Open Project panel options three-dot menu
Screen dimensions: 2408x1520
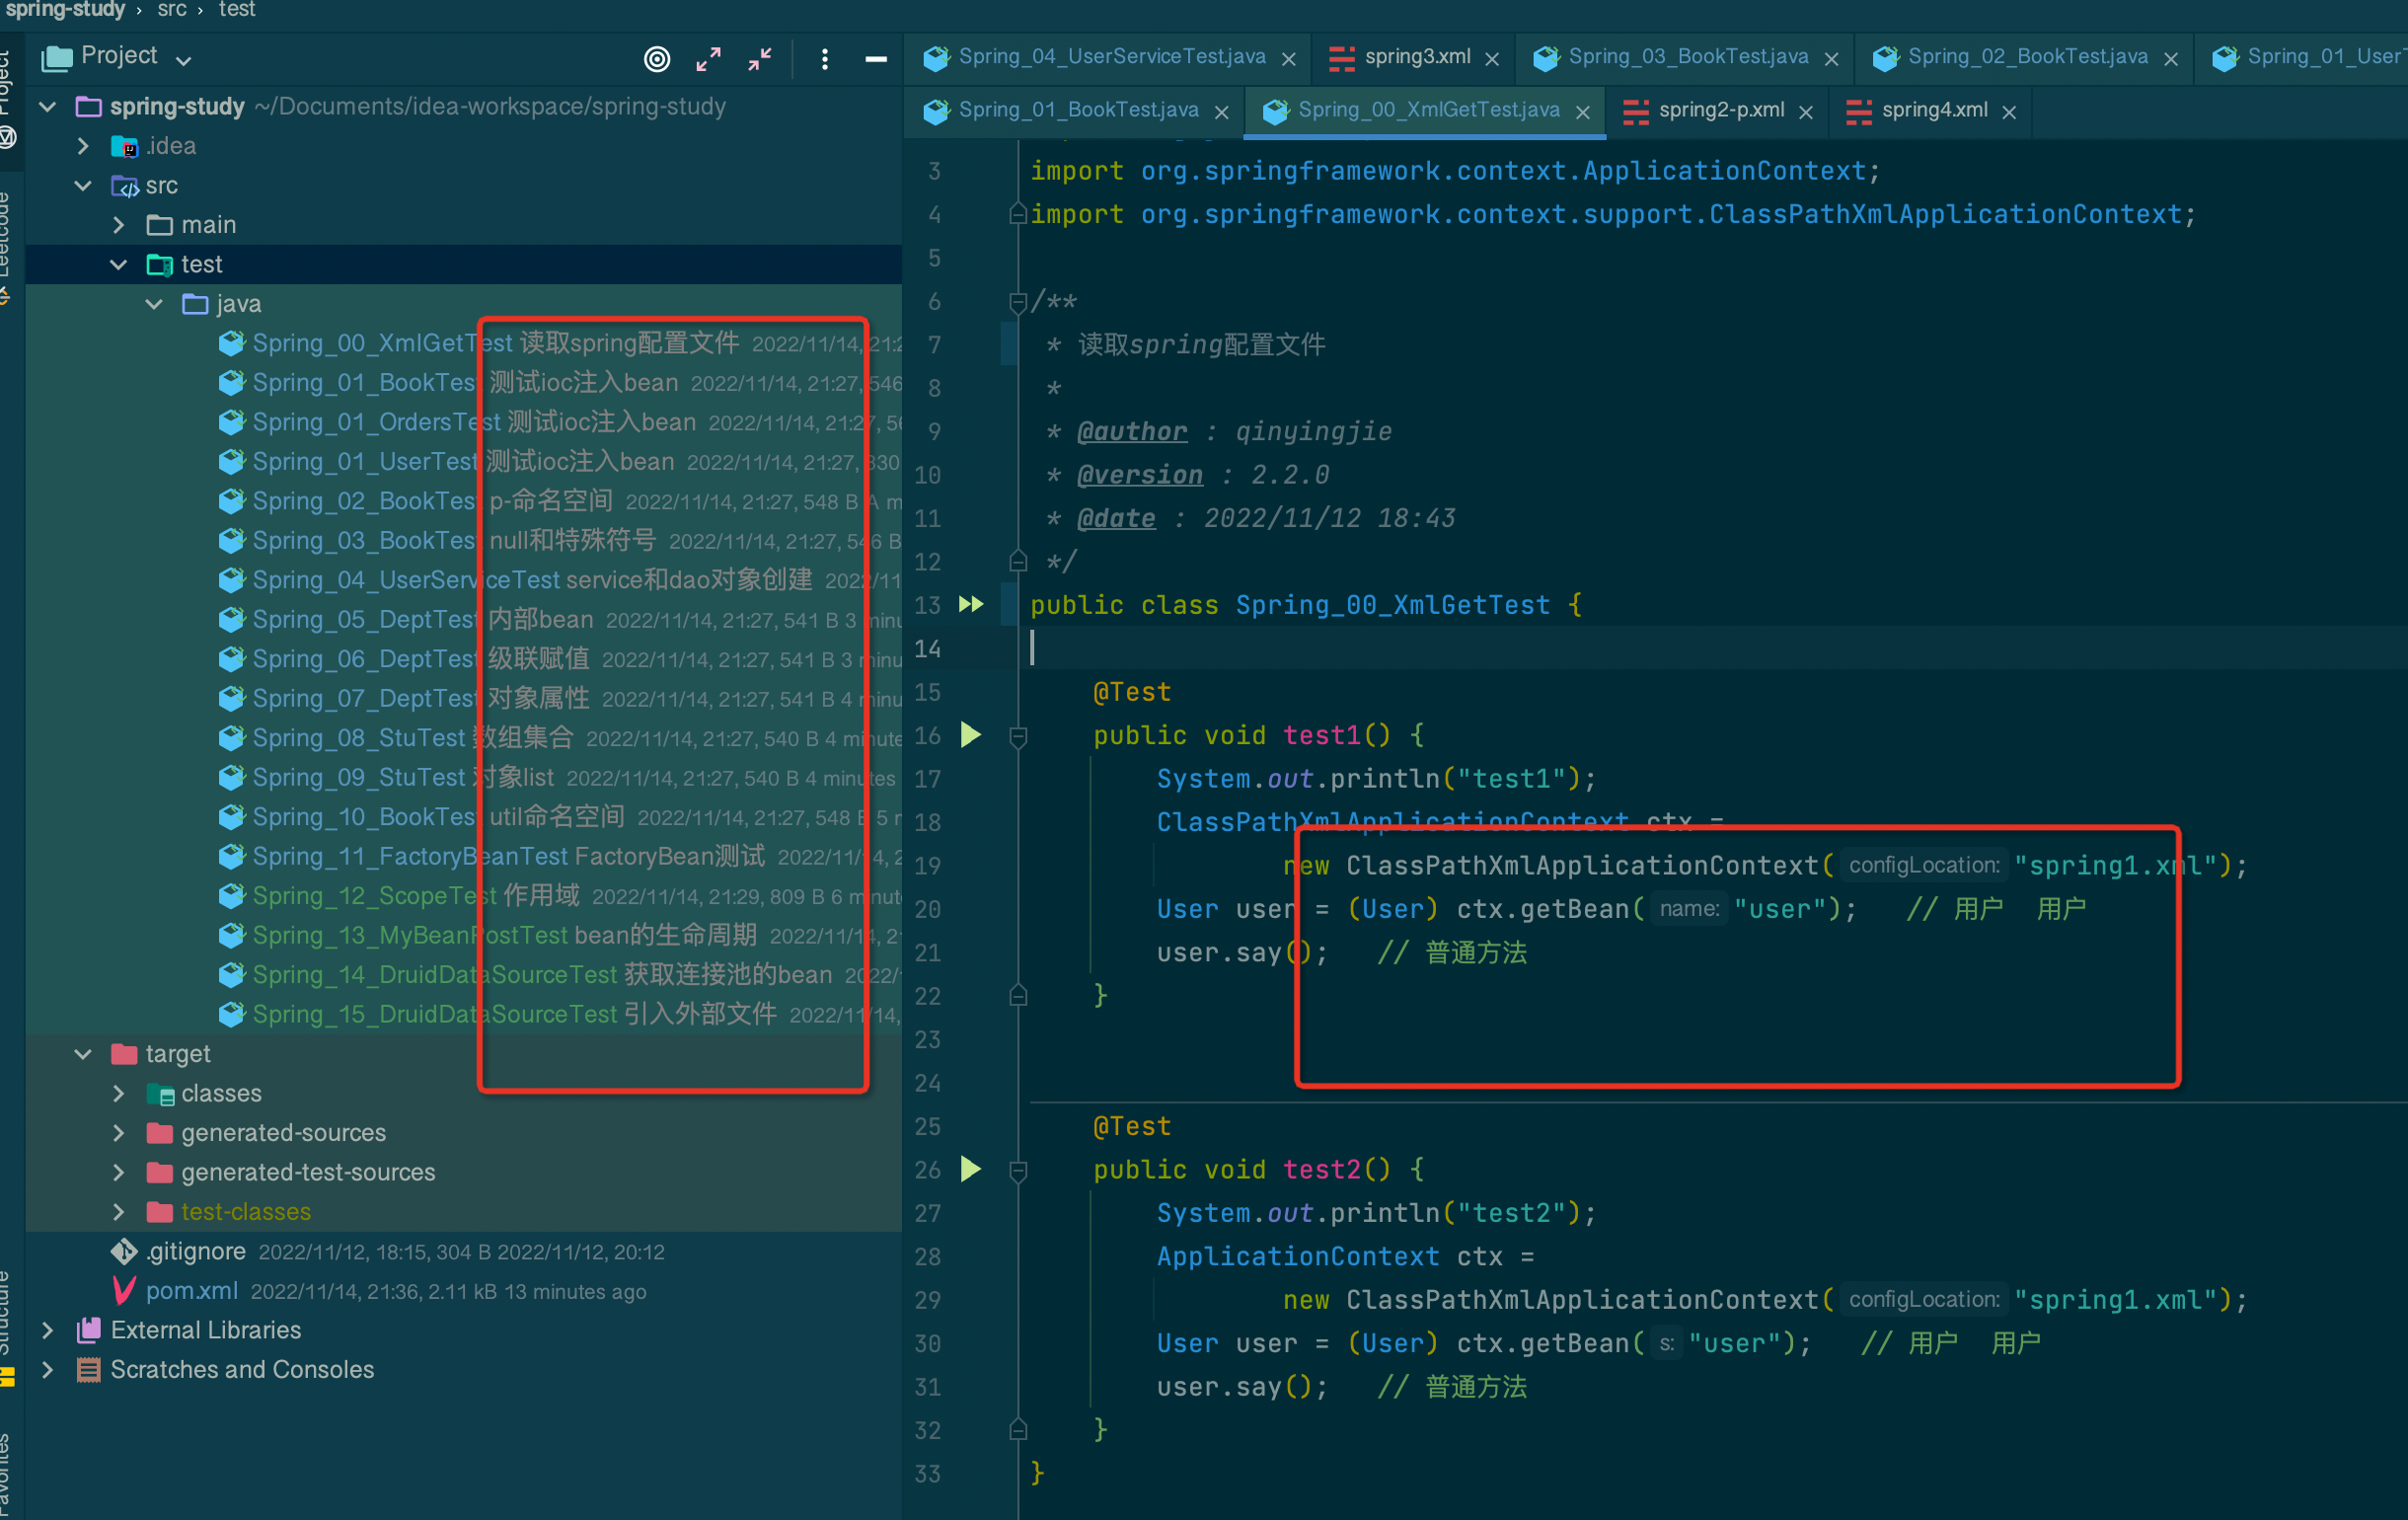click(x=824, y=59)
